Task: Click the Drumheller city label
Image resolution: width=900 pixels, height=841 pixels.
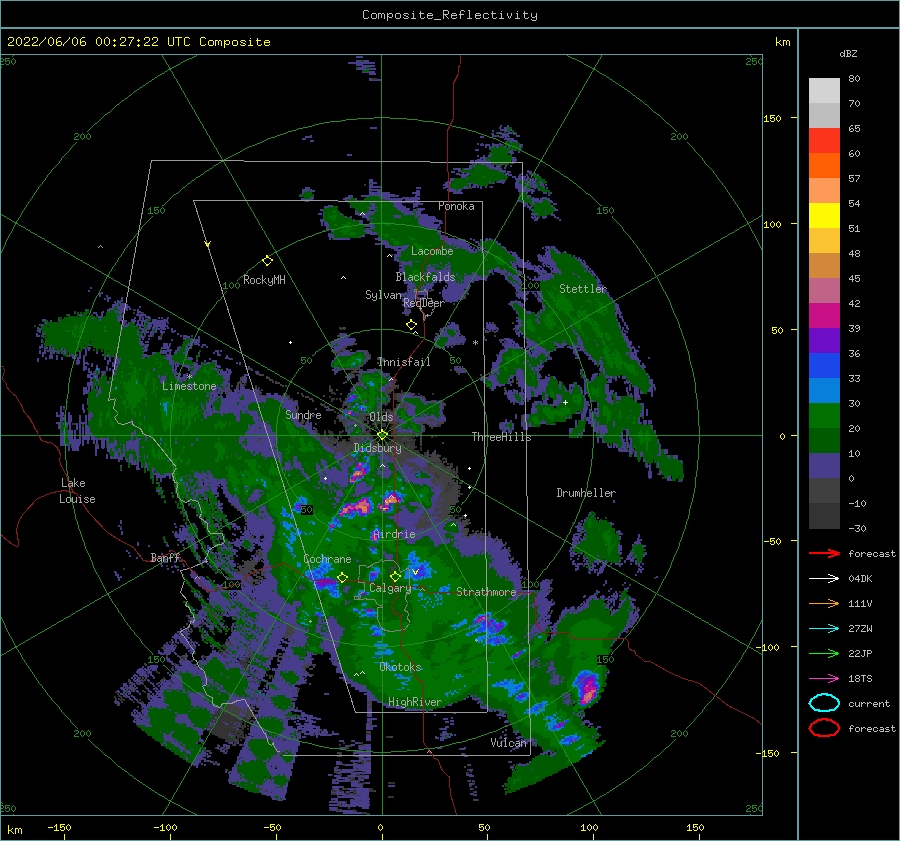Action: click(586, 493)
